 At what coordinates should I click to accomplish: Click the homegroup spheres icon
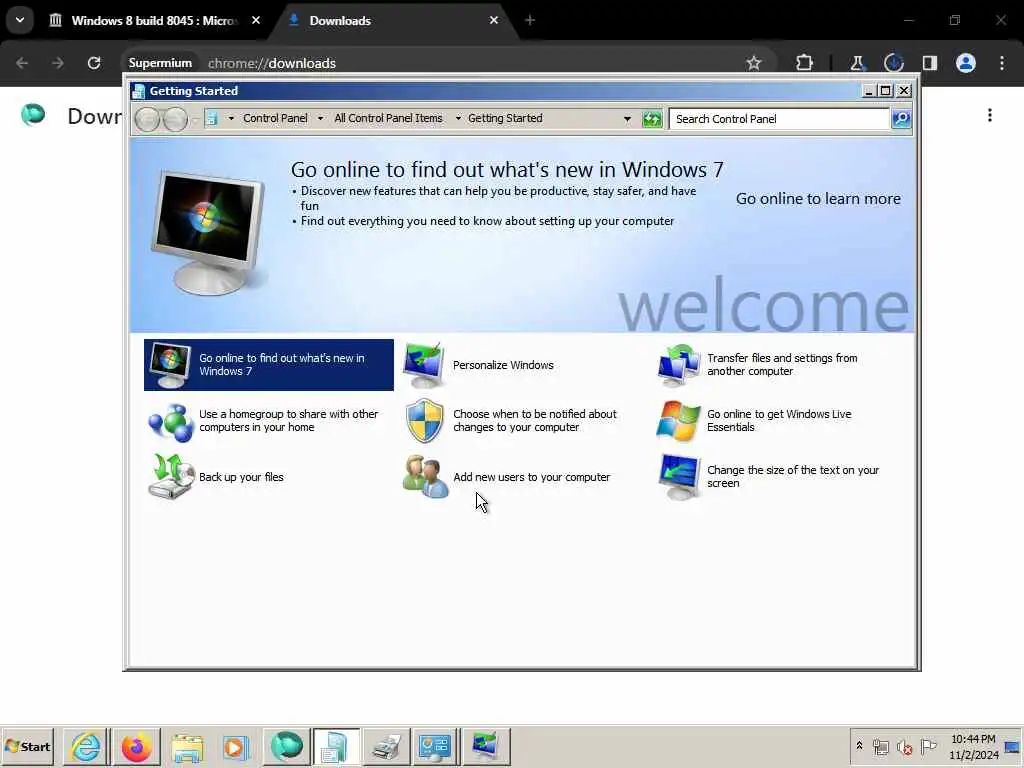[170, 422]
